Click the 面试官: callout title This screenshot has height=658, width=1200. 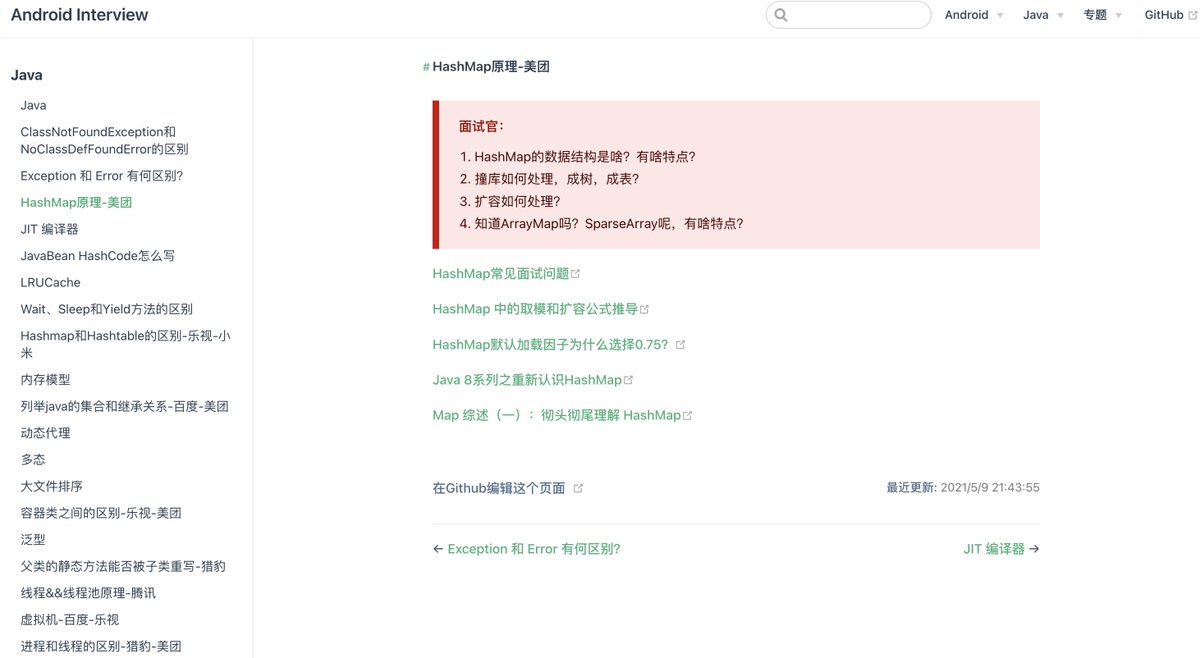point(482,126)
